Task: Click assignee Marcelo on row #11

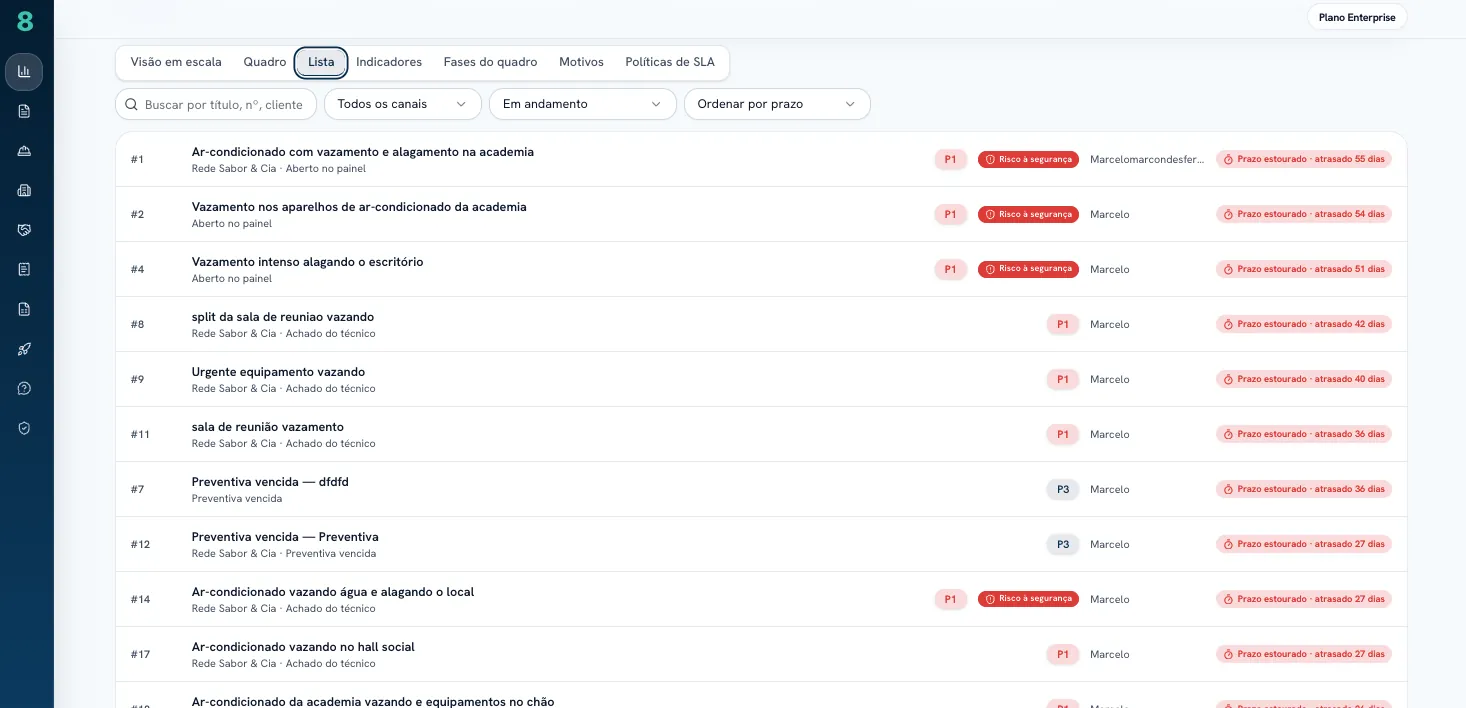Action: tap(1109, 434)
